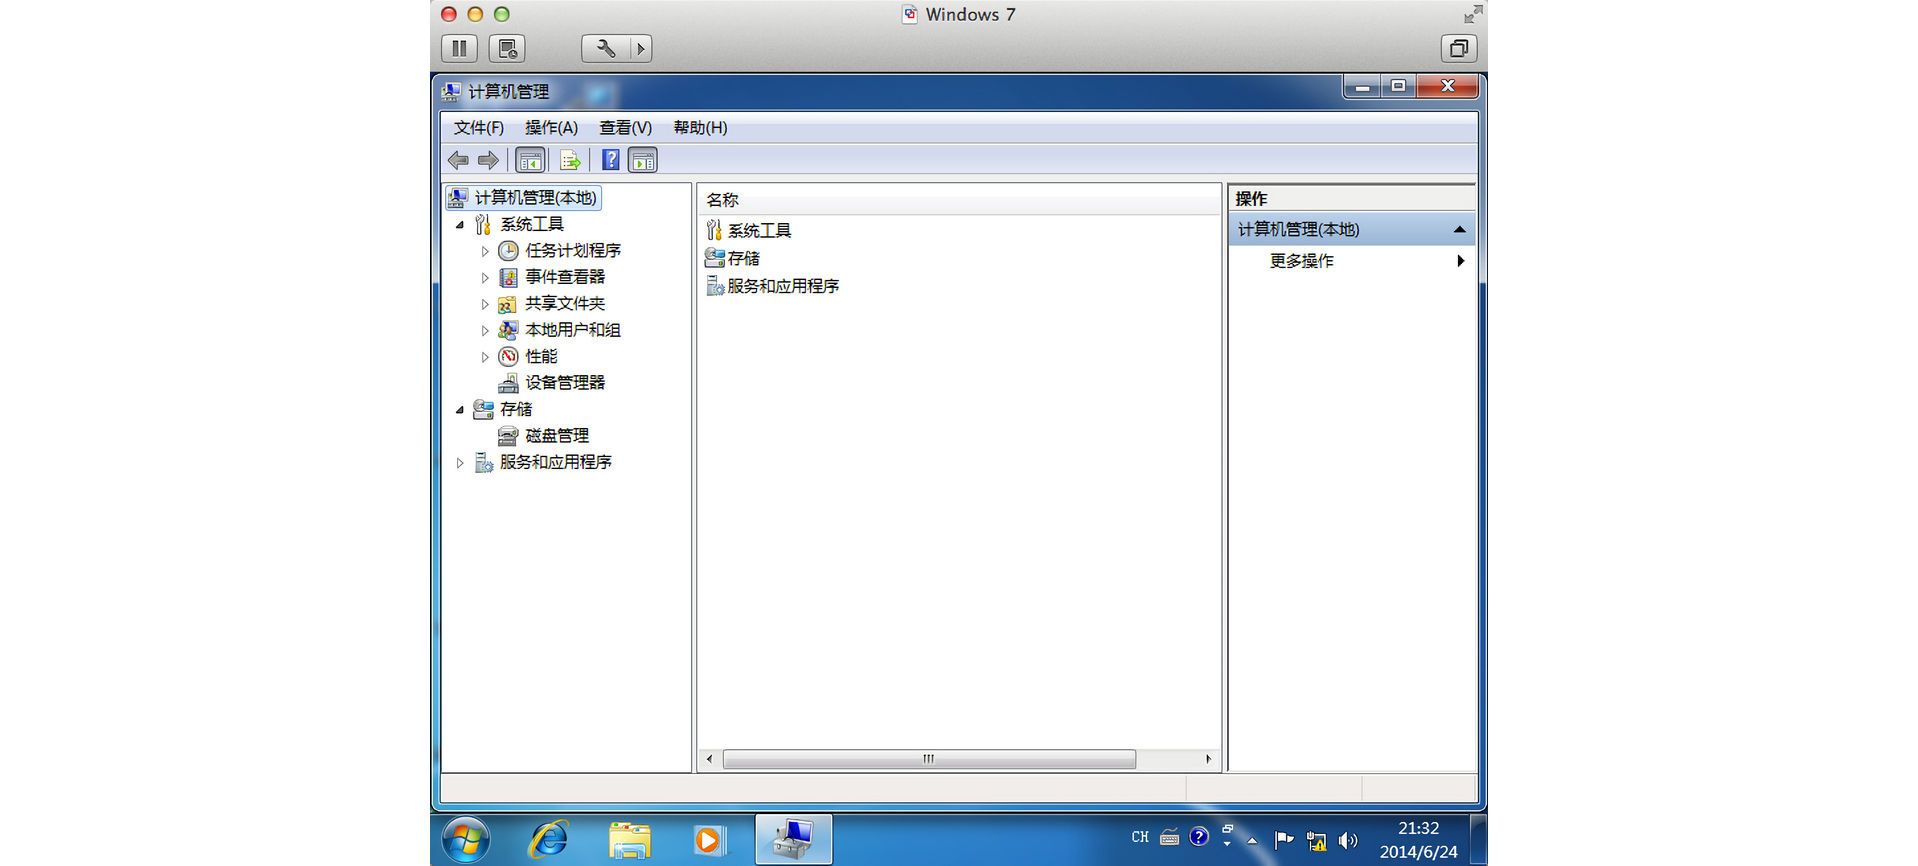The width and height of the screenshot is (1918, 866).
Task: Select 事件查看器 icon in tree
Action: click(508, 277)
